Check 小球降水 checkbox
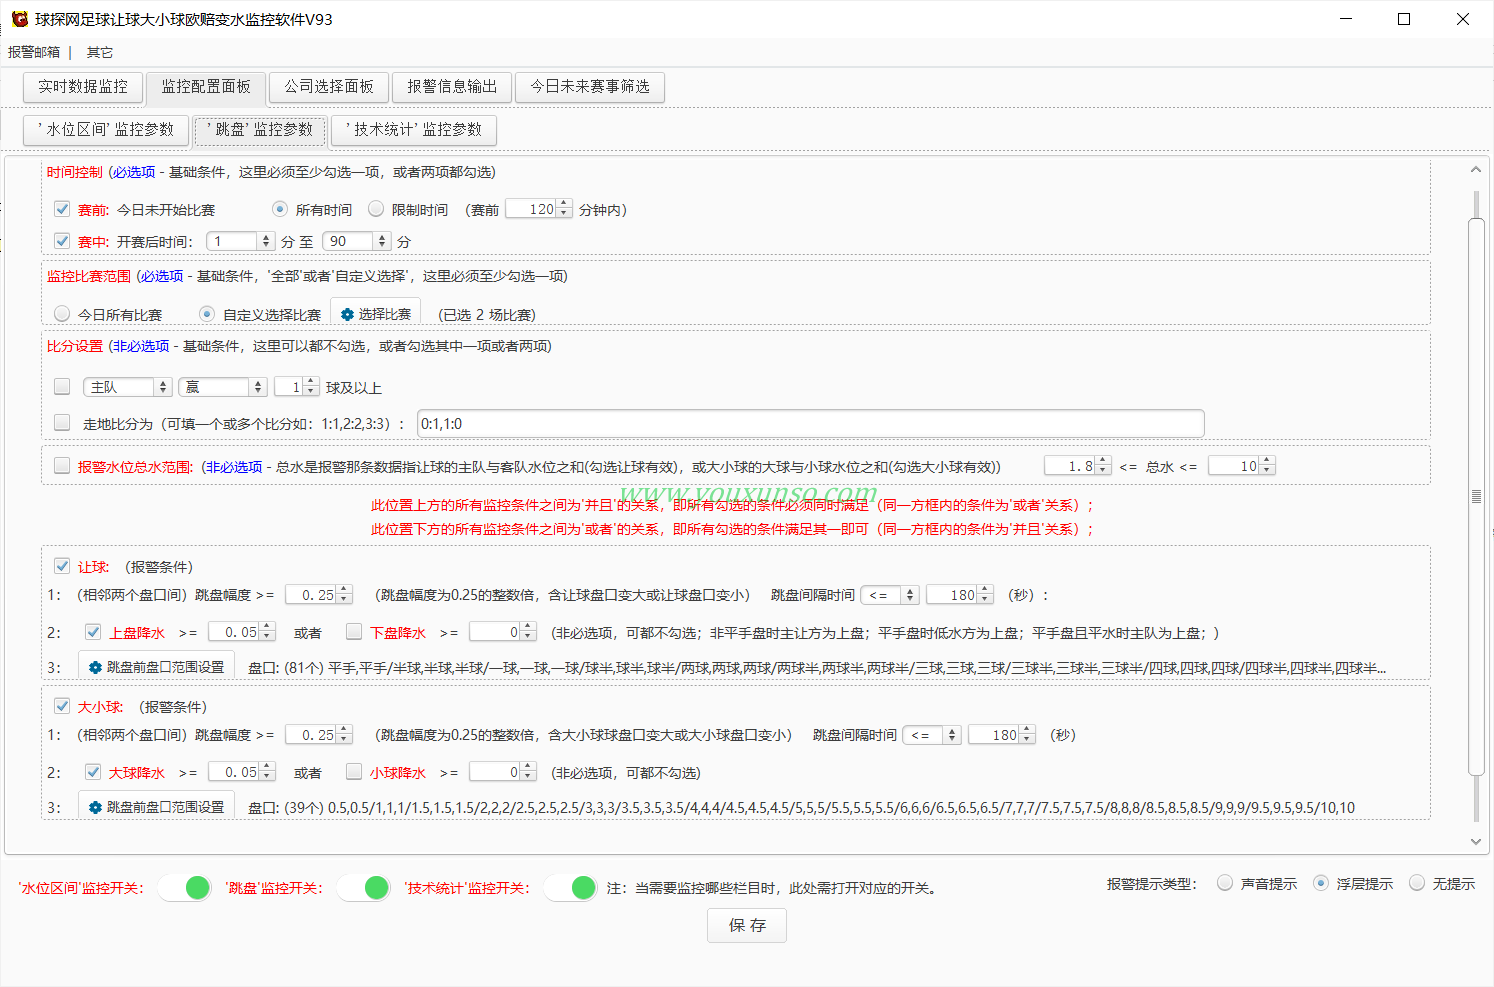The height and width of the screenshot is (987, 1494). tap(354, 772)
